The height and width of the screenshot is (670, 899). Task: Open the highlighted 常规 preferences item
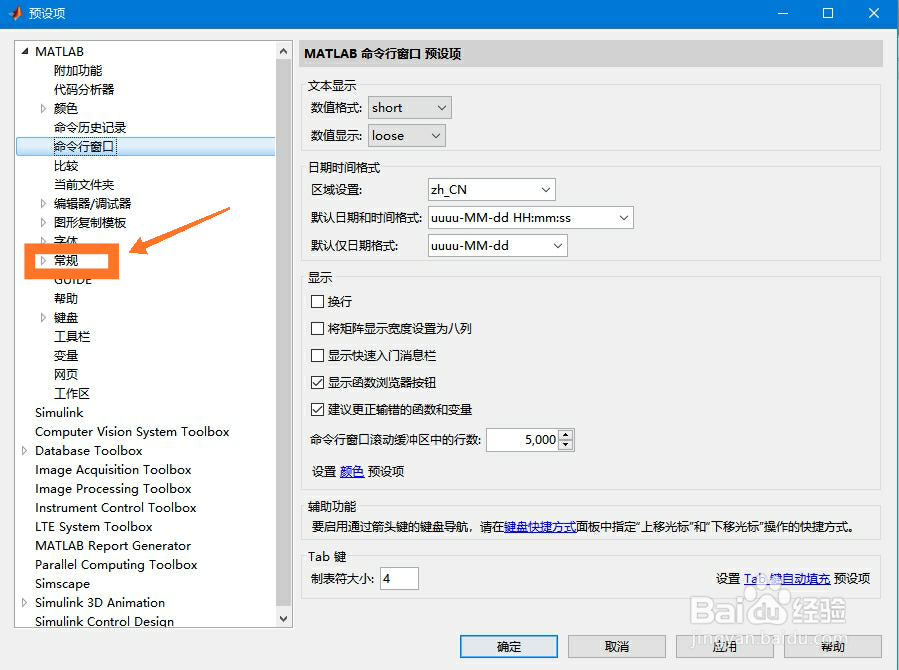pyautogui.click(x=68, y=260)
